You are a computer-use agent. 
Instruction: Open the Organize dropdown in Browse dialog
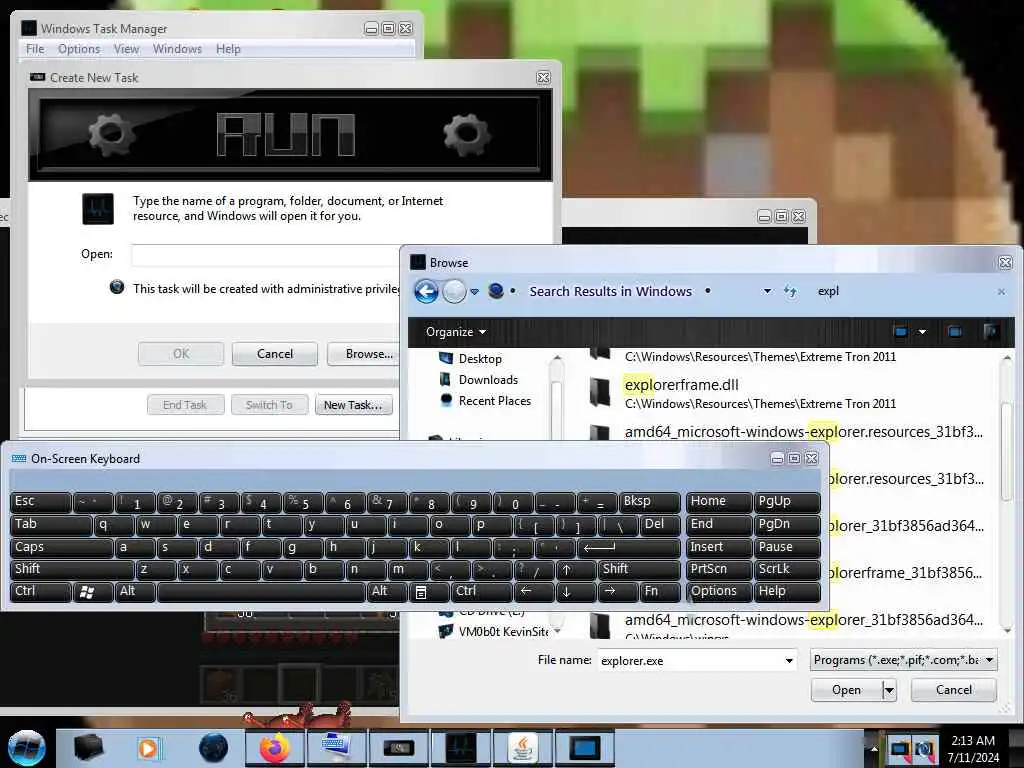(x=455, y=332)
